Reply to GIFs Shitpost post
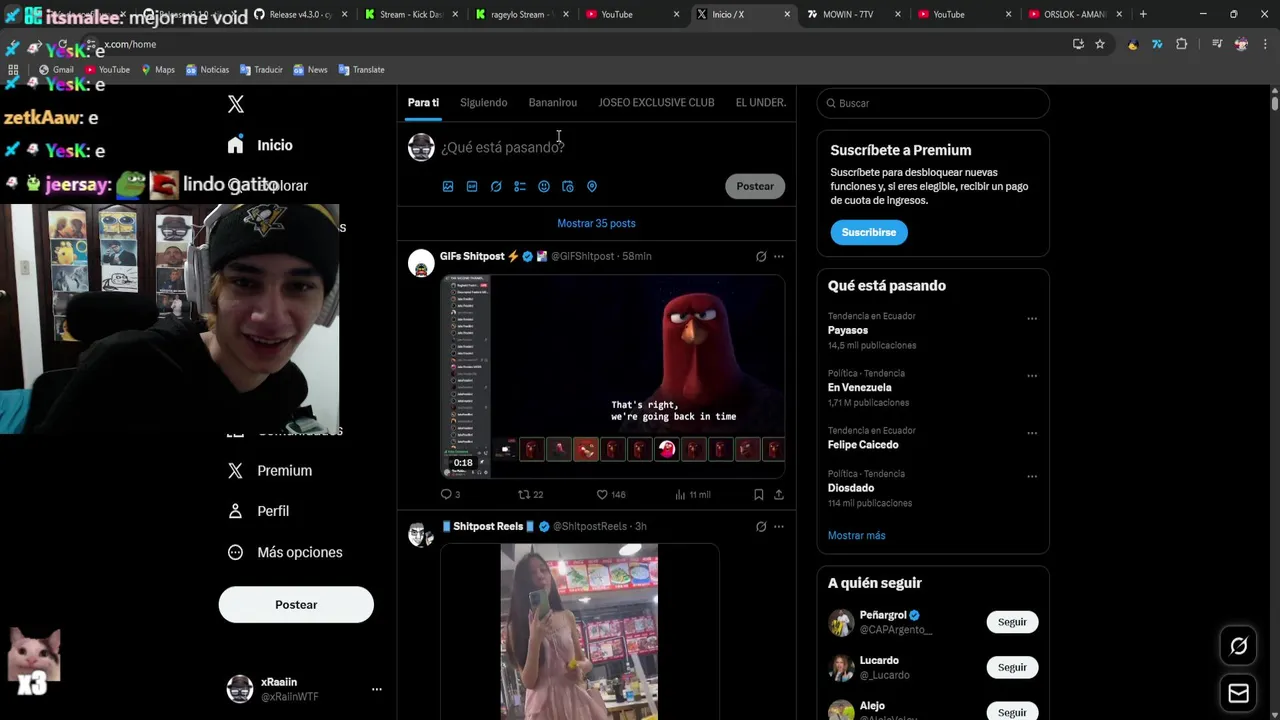 pyautogui.click(x=450, y=494)
